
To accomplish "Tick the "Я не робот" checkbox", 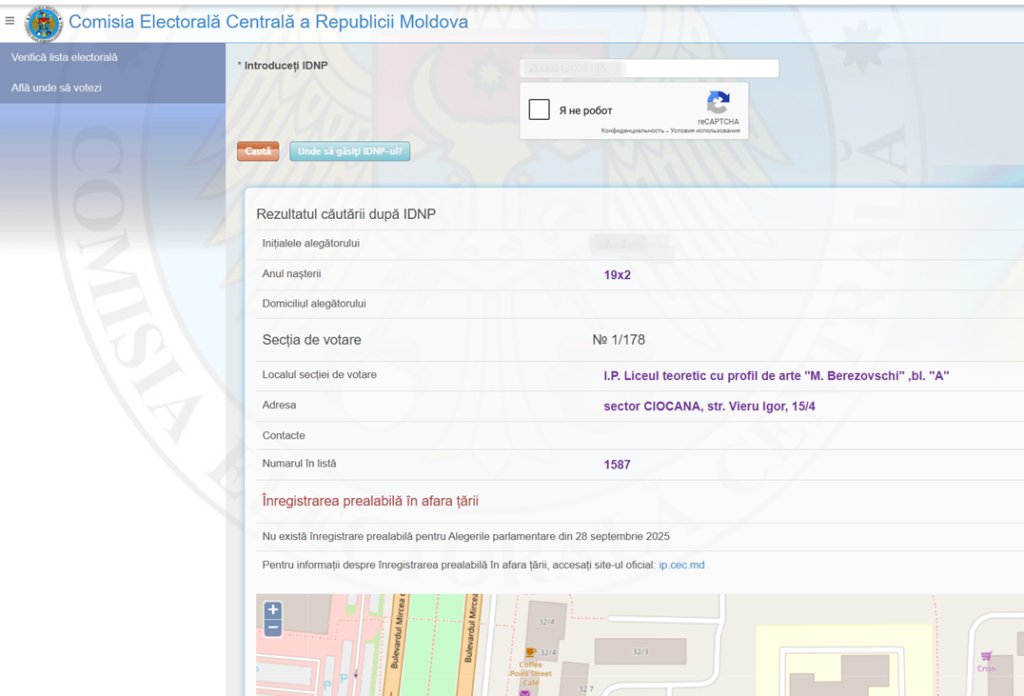I will click(539, 110).
